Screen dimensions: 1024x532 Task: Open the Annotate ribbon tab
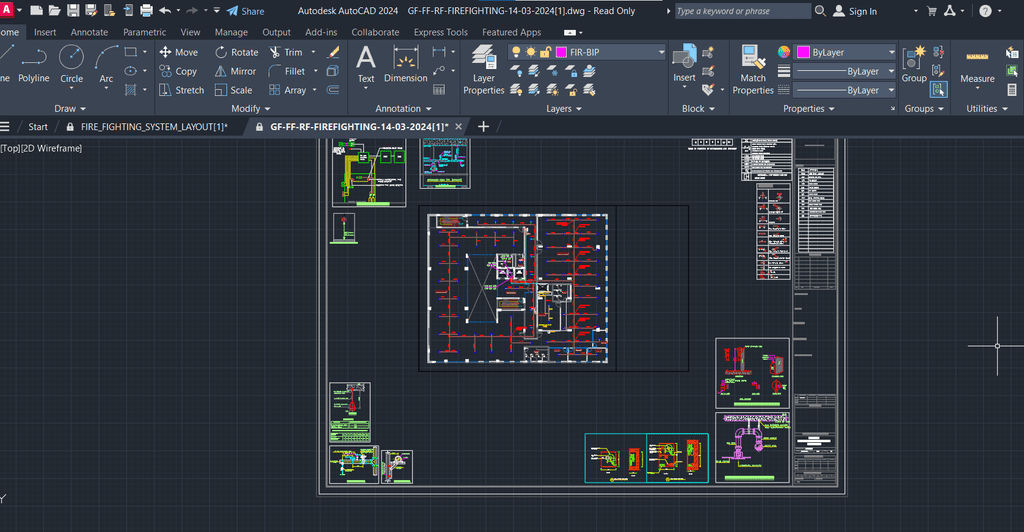point(89,32)
